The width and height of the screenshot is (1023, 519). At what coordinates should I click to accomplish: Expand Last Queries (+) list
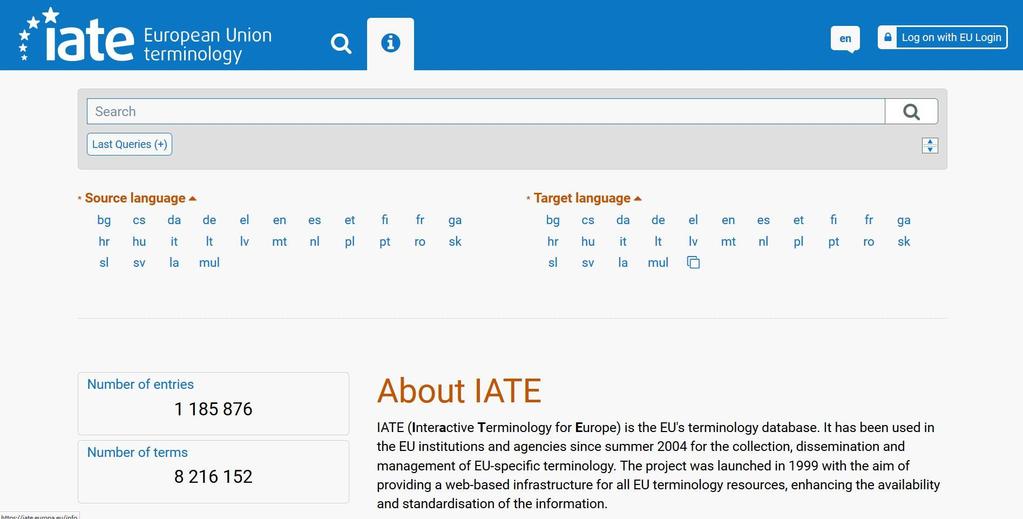129,144
